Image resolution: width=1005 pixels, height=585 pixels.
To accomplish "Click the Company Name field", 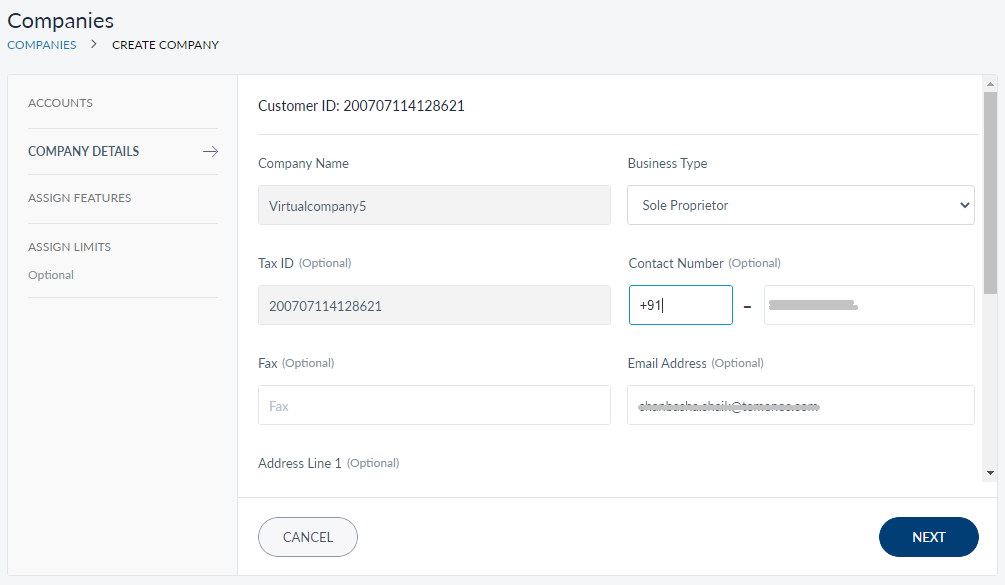I will tap(434, 205).
